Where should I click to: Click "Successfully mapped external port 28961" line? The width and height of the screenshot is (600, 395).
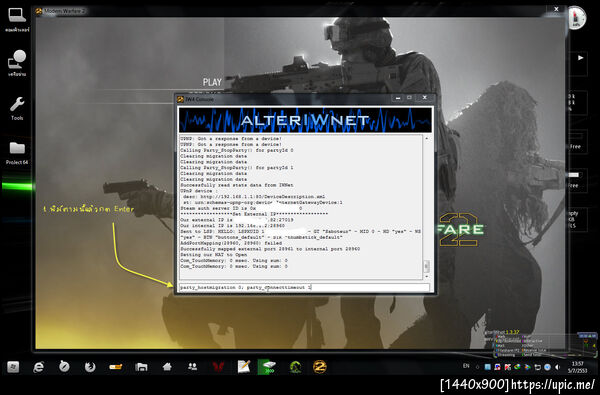pyautogui.click(x=270, y=249)
